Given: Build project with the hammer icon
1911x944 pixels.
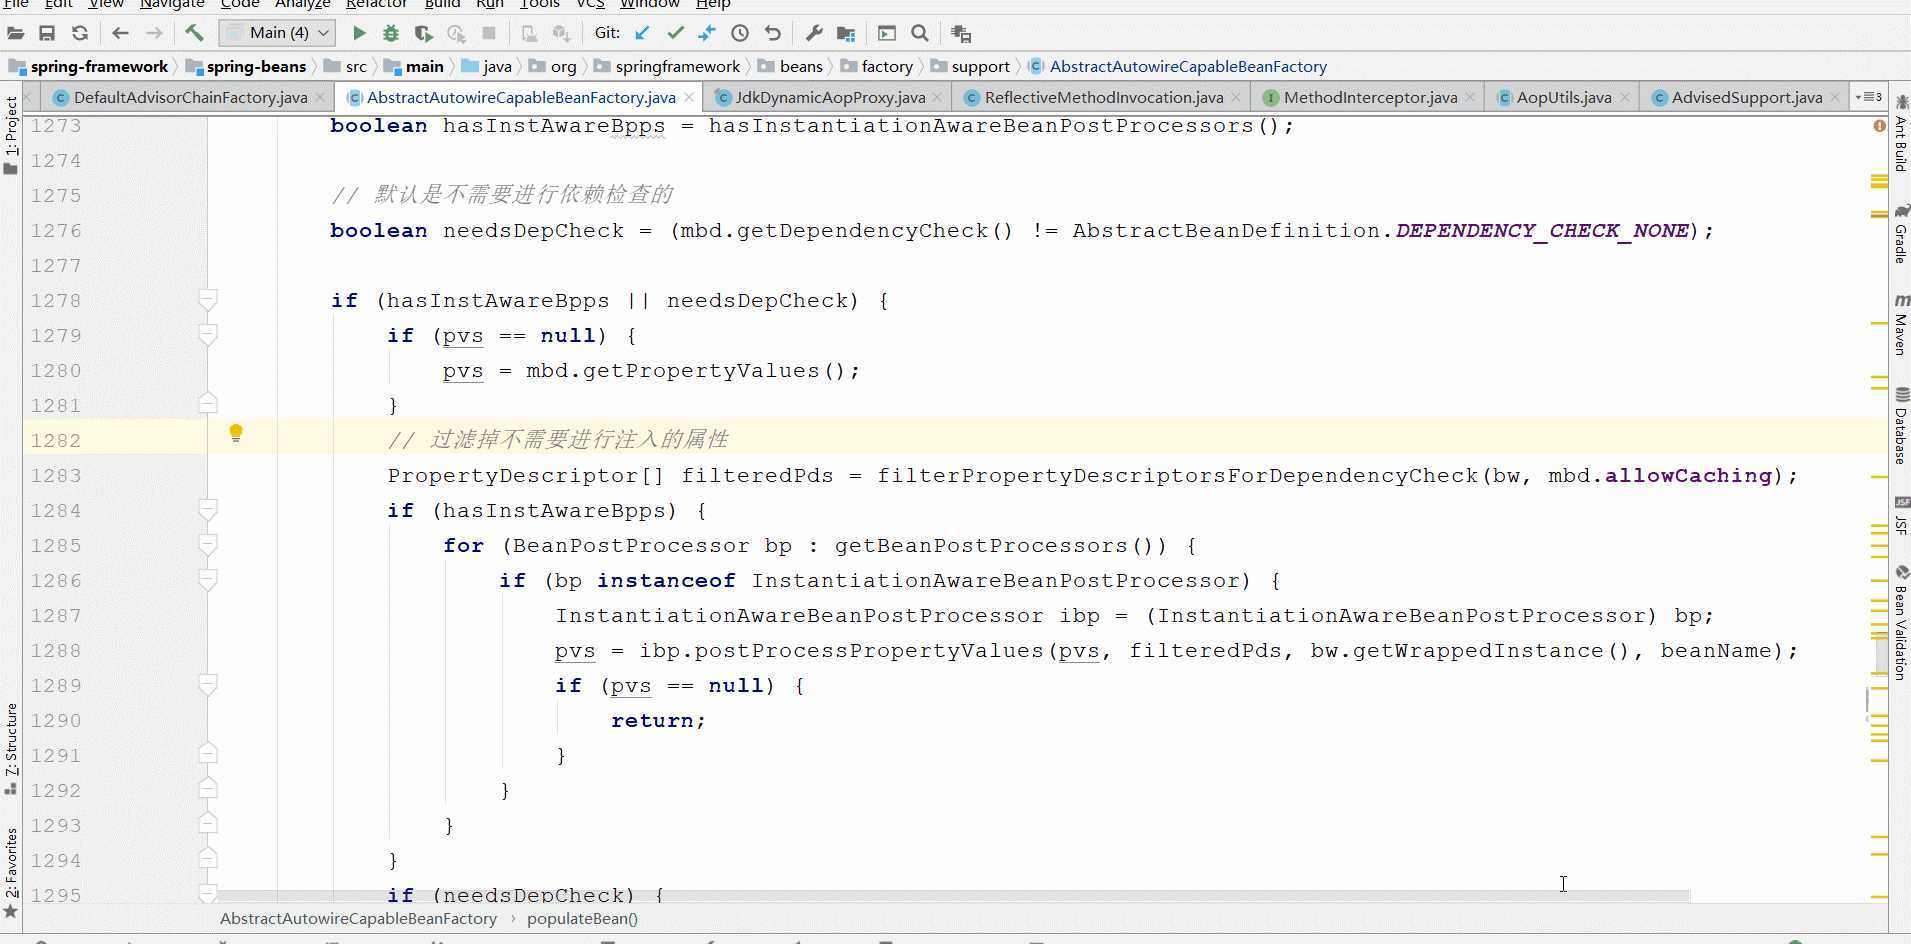Looking at the screenshot, I should [x=194, y=33].
